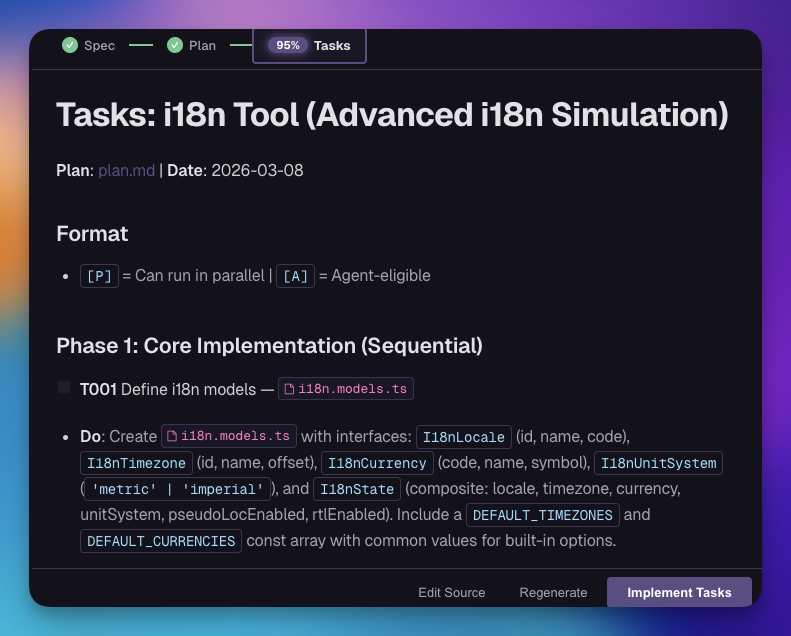Click the 95% progress badge
This screenshot has height=636, width=791.
point(288,45)
